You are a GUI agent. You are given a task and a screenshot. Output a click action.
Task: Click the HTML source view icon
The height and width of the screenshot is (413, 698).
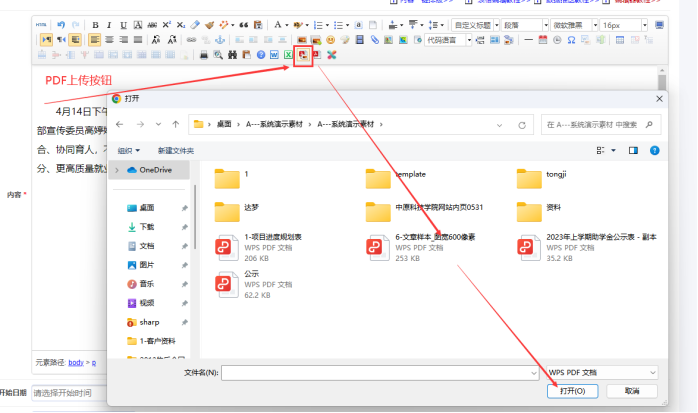[x=42, y=25]
